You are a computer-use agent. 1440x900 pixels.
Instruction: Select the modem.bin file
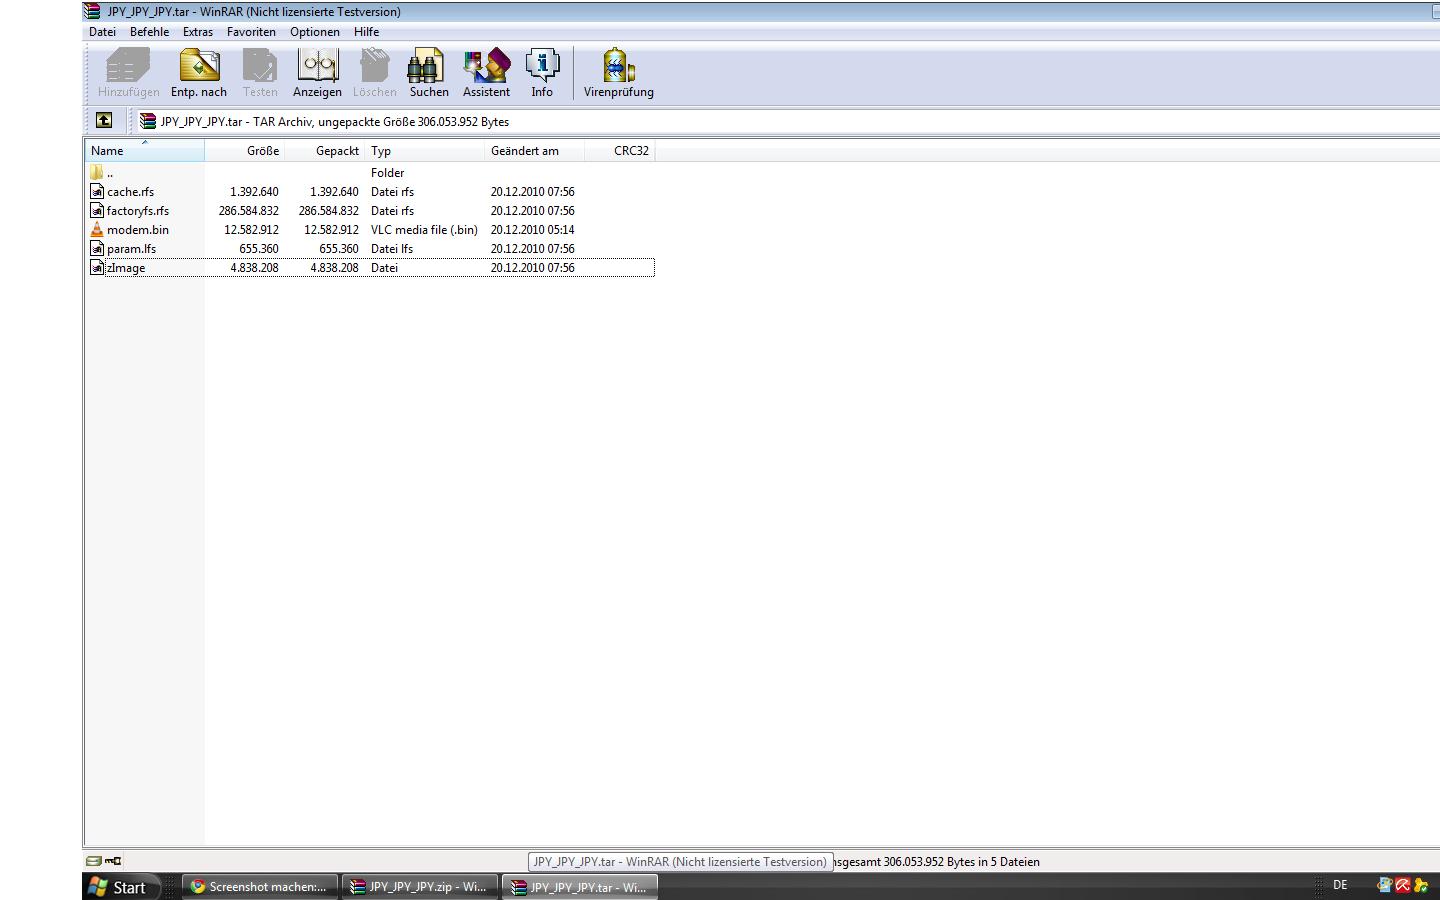click(x=138, y=230)
